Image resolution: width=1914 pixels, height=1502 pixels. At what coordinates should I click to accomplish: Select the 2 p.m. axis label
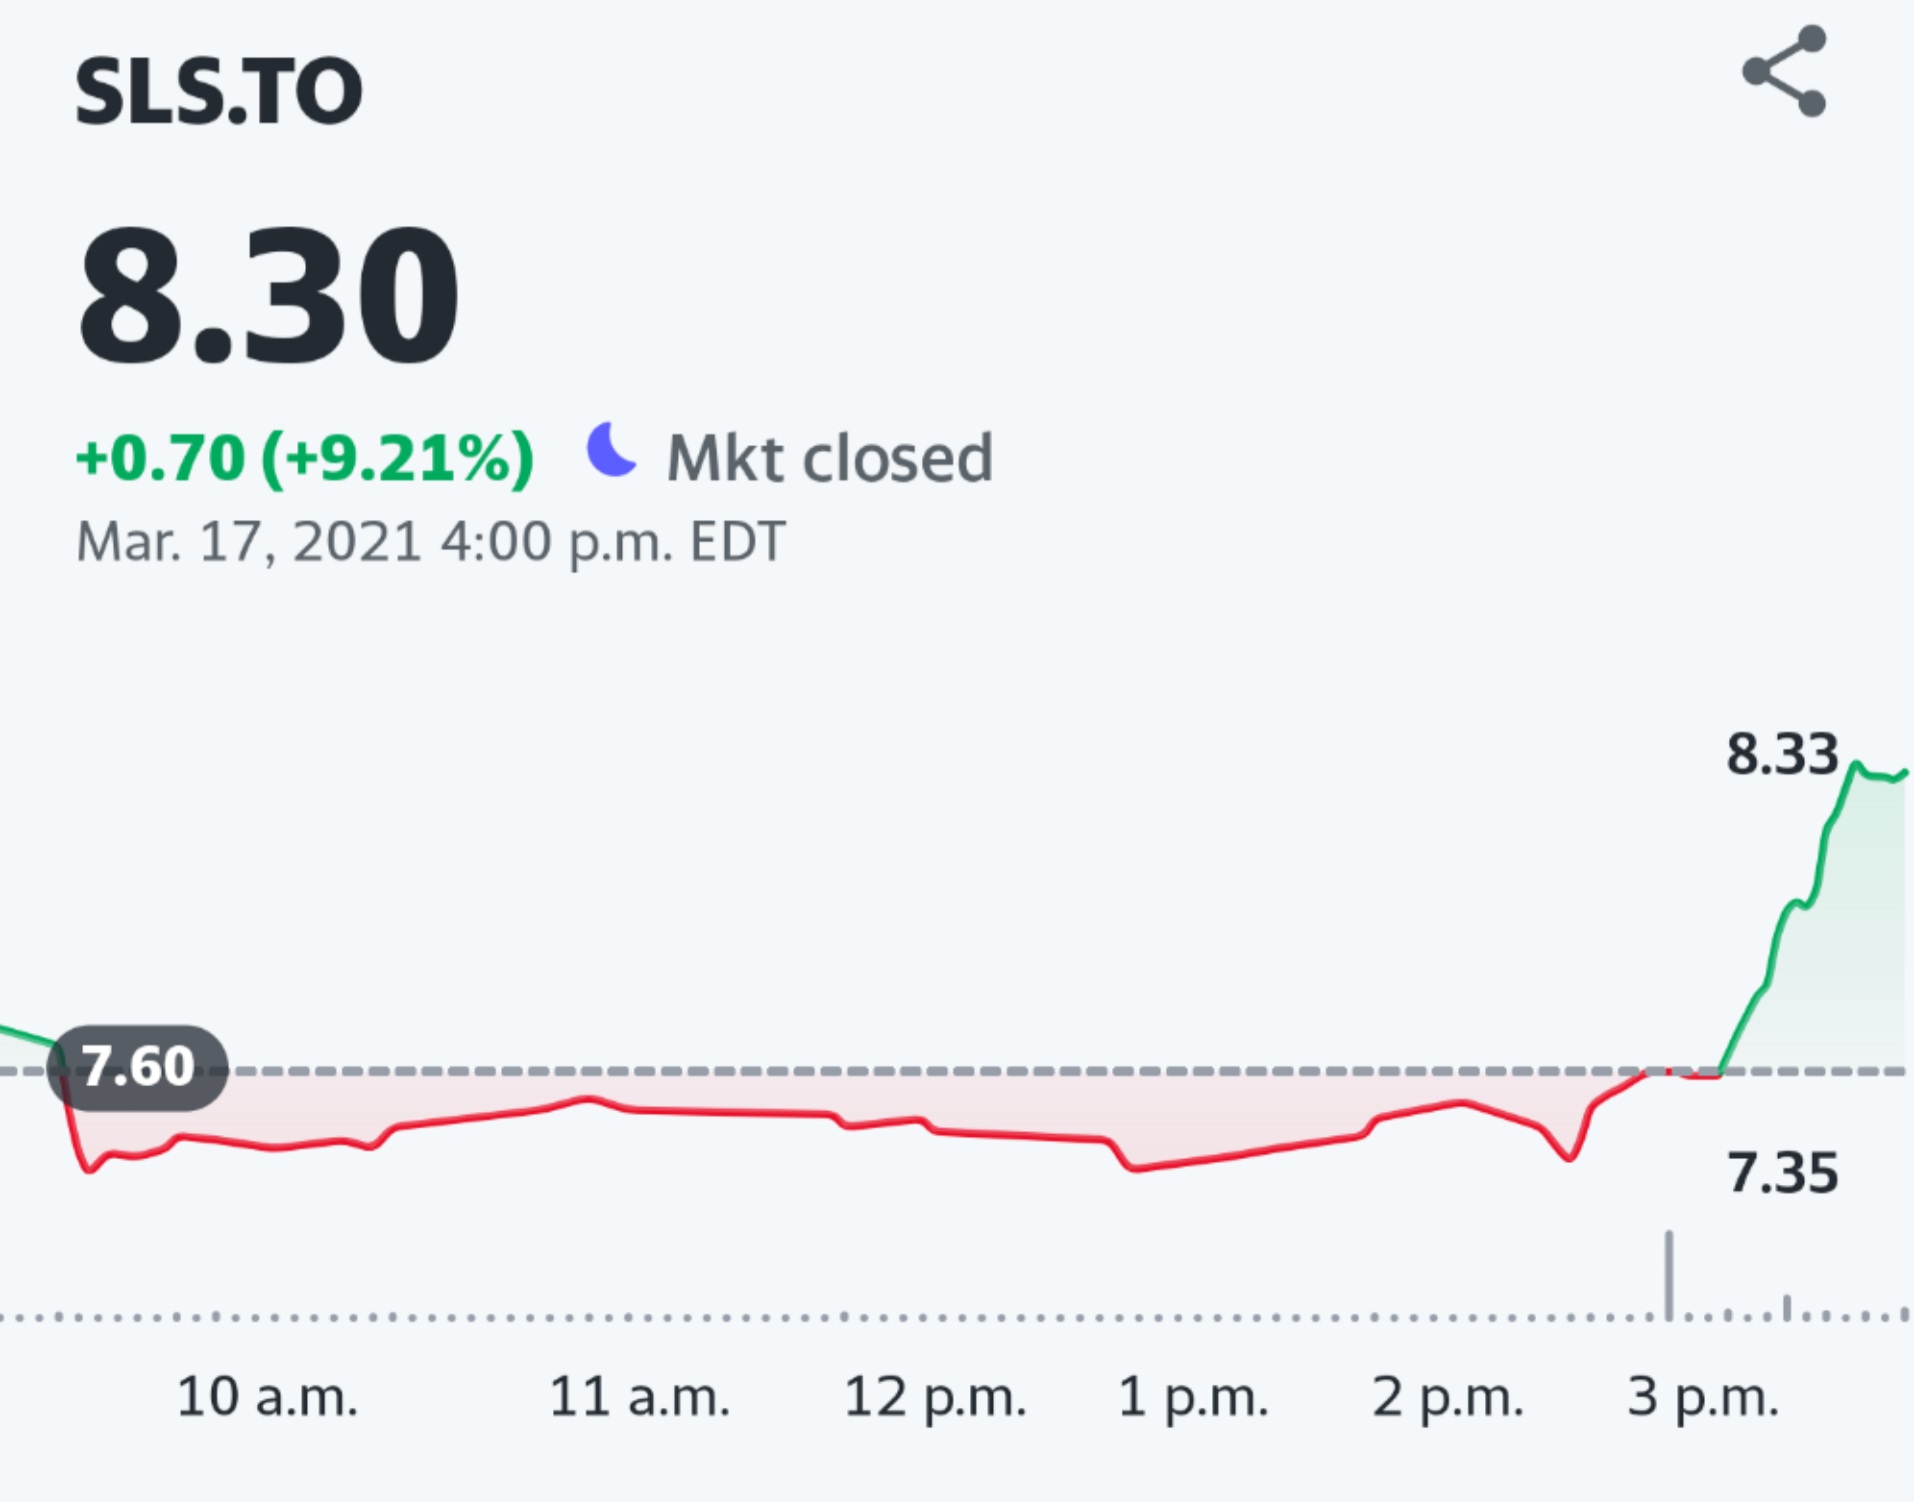[1450, 1398]
